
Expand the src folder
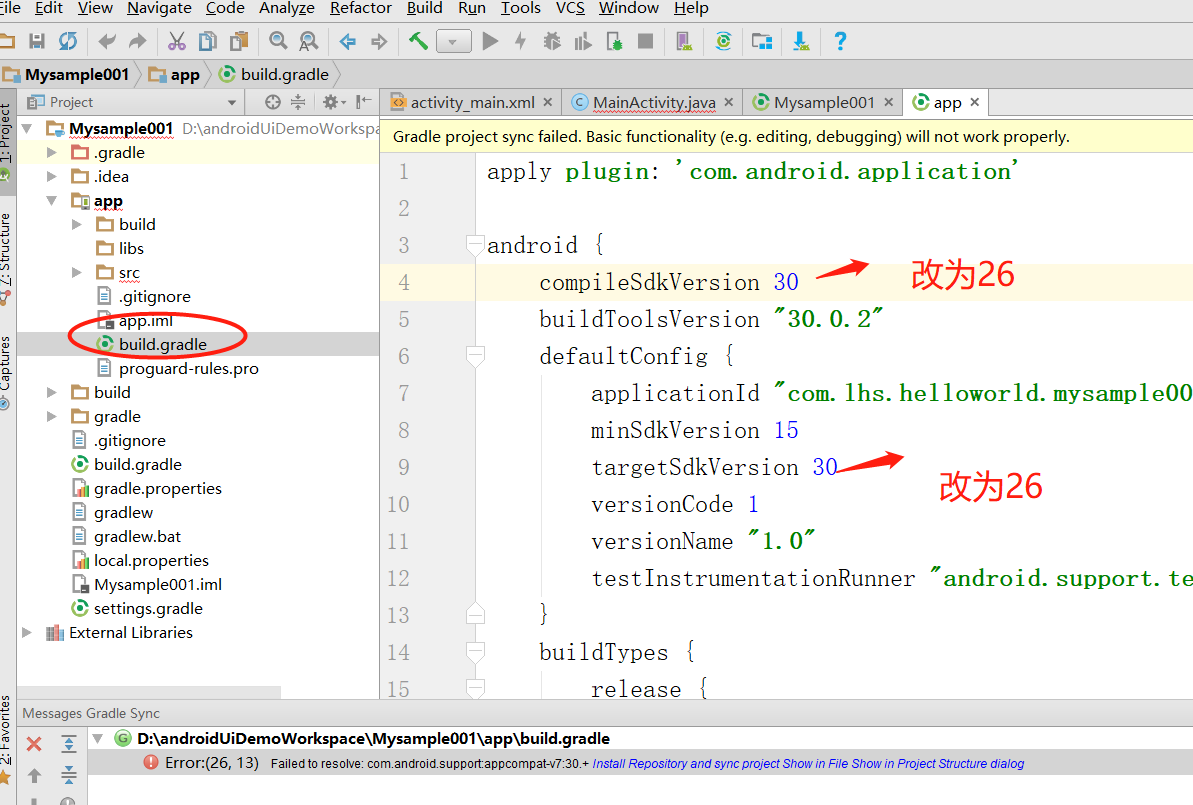[76, 272]
